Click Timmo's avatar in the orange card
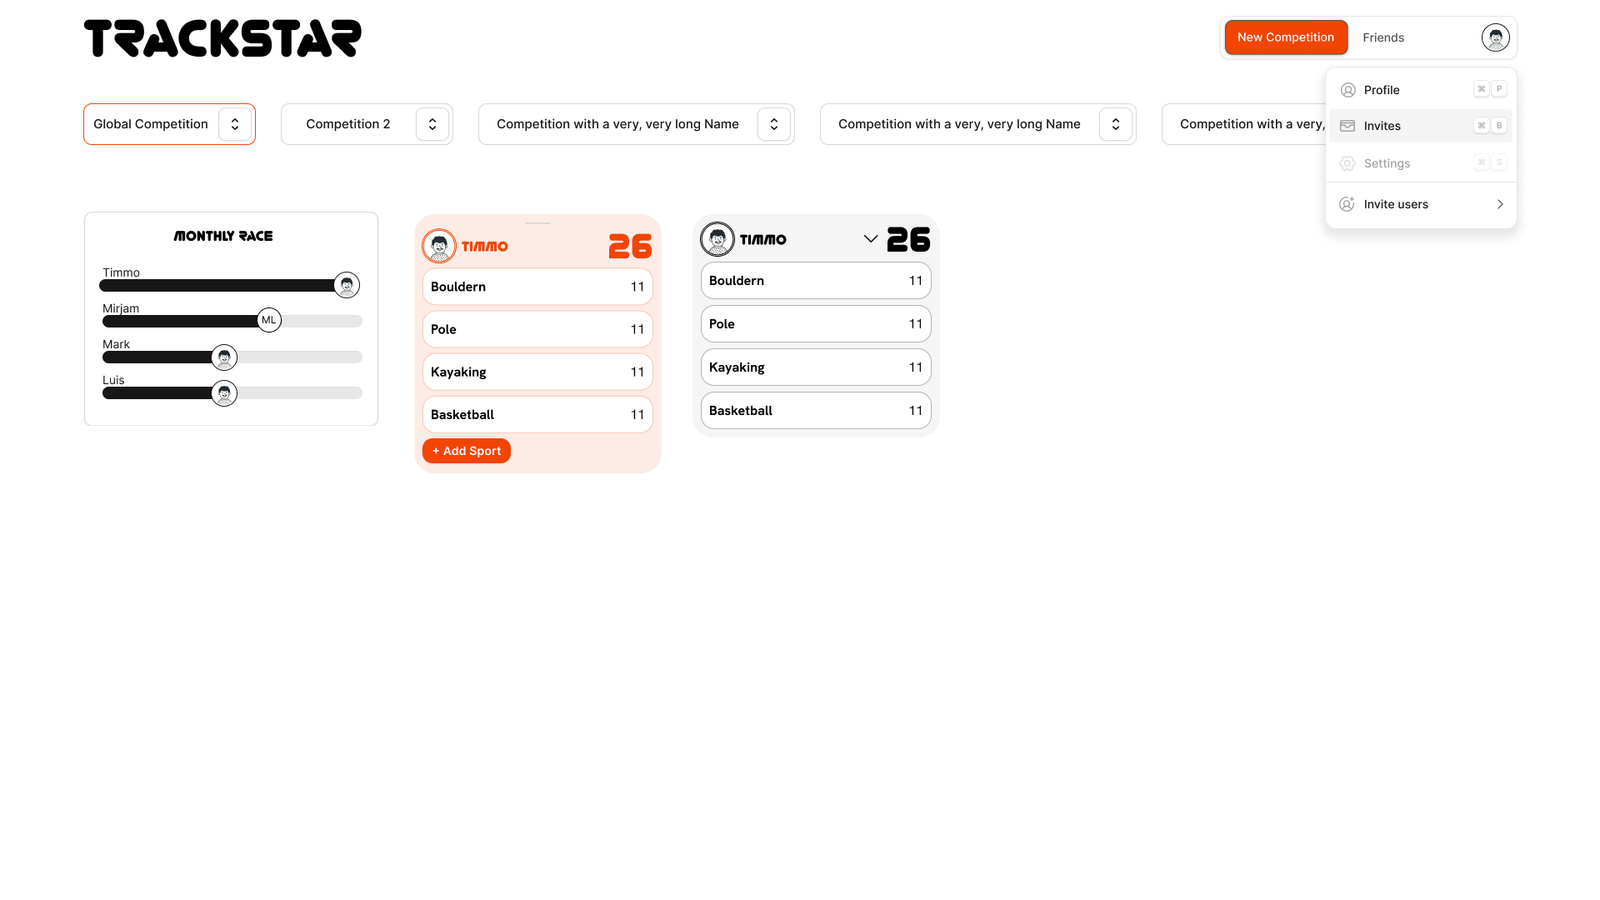The height and width of the screenshot is (900, 1600). [439, 246]
